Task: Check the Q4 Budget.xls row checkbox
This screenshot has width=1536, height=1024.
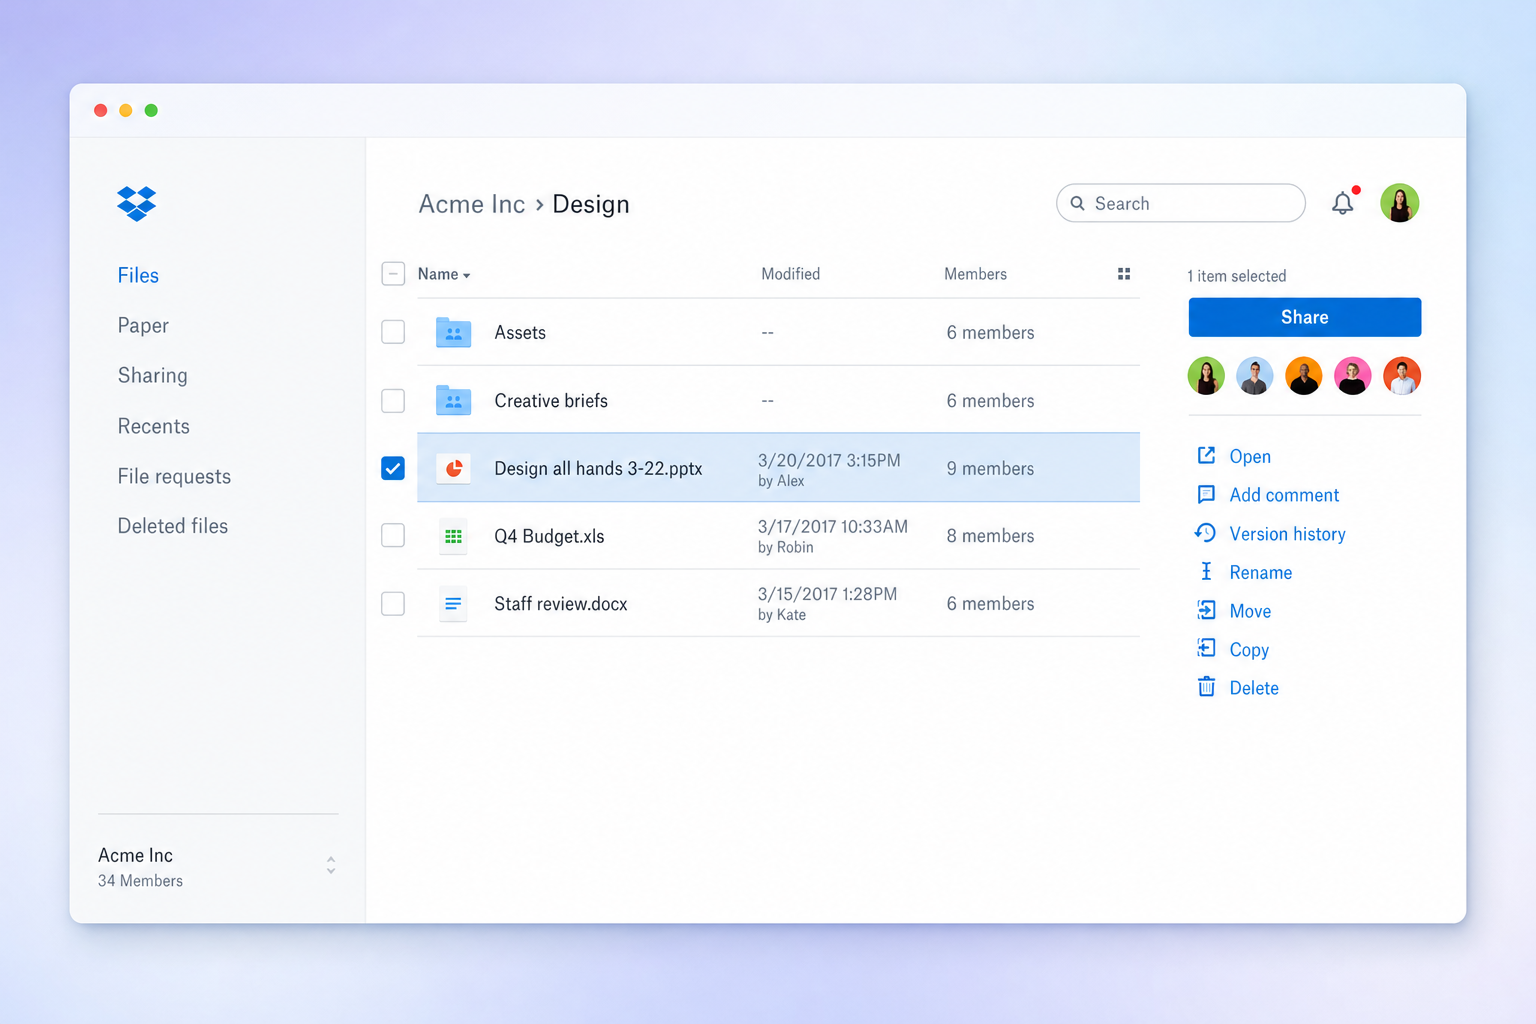Action: point(393,536)
